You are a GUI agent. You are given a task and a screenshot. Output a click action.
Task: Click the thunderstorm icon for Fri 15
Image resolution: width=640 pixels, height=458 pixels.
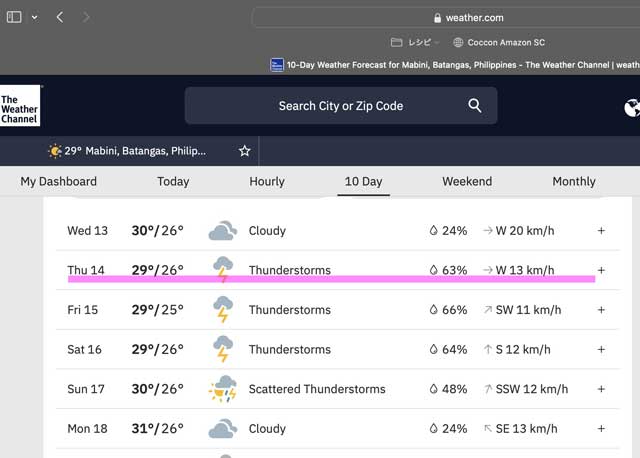pyautogui.click(x=222, y=310)
